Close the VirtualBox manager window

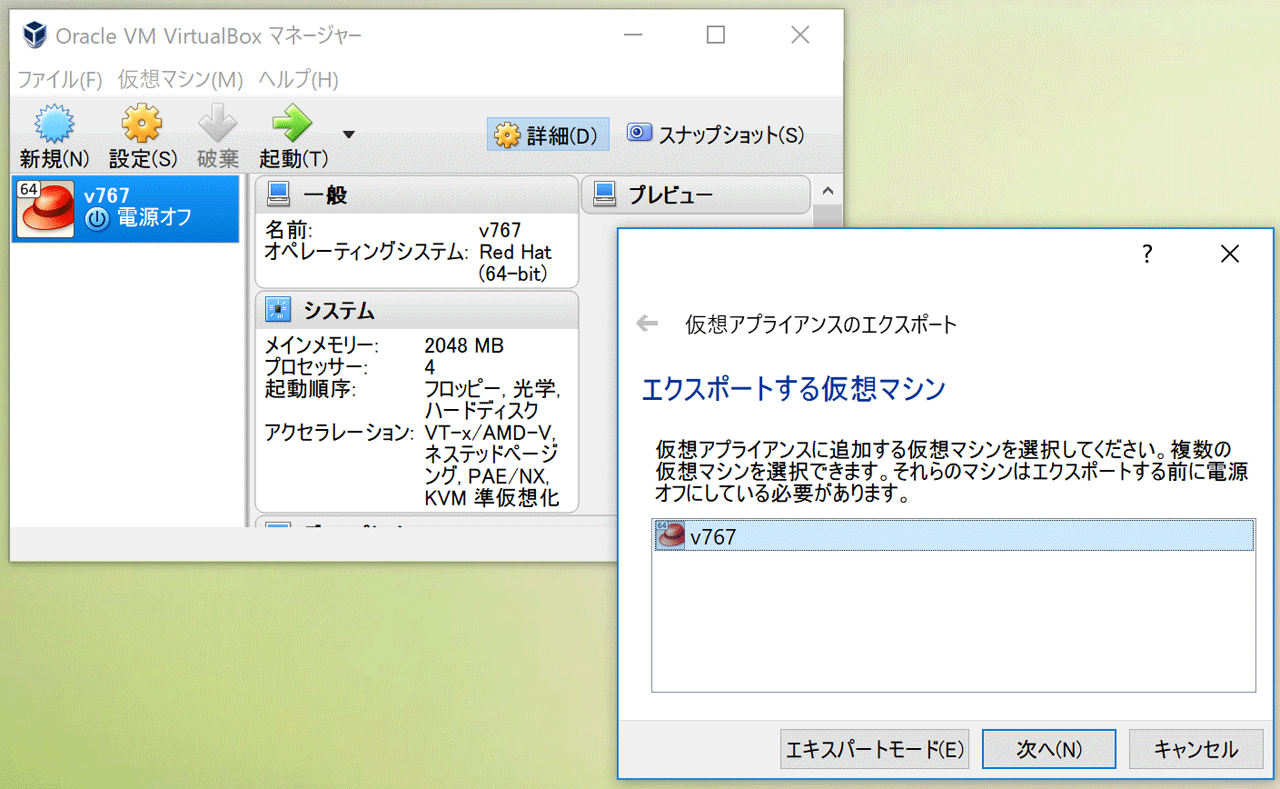pyautogui.click(x=800, y=35)
